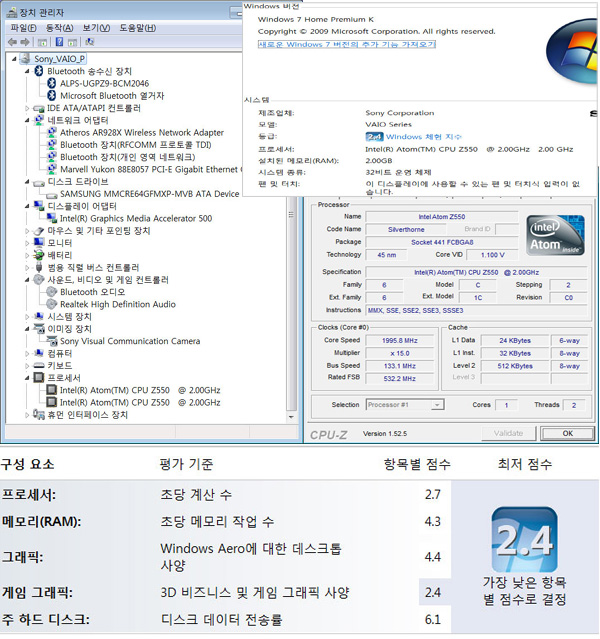The height and width of the screenshot is (639, 600).
Task: Click the Validate button in CPU-Z
Action: pyautogui.click(x=508, y=433)
